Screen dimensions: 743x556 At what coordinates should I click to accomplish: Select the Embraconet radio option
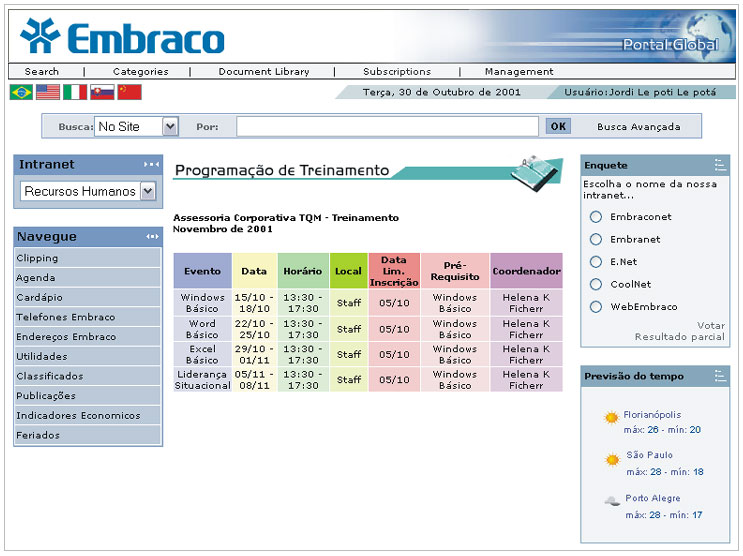tap(596, 217)
